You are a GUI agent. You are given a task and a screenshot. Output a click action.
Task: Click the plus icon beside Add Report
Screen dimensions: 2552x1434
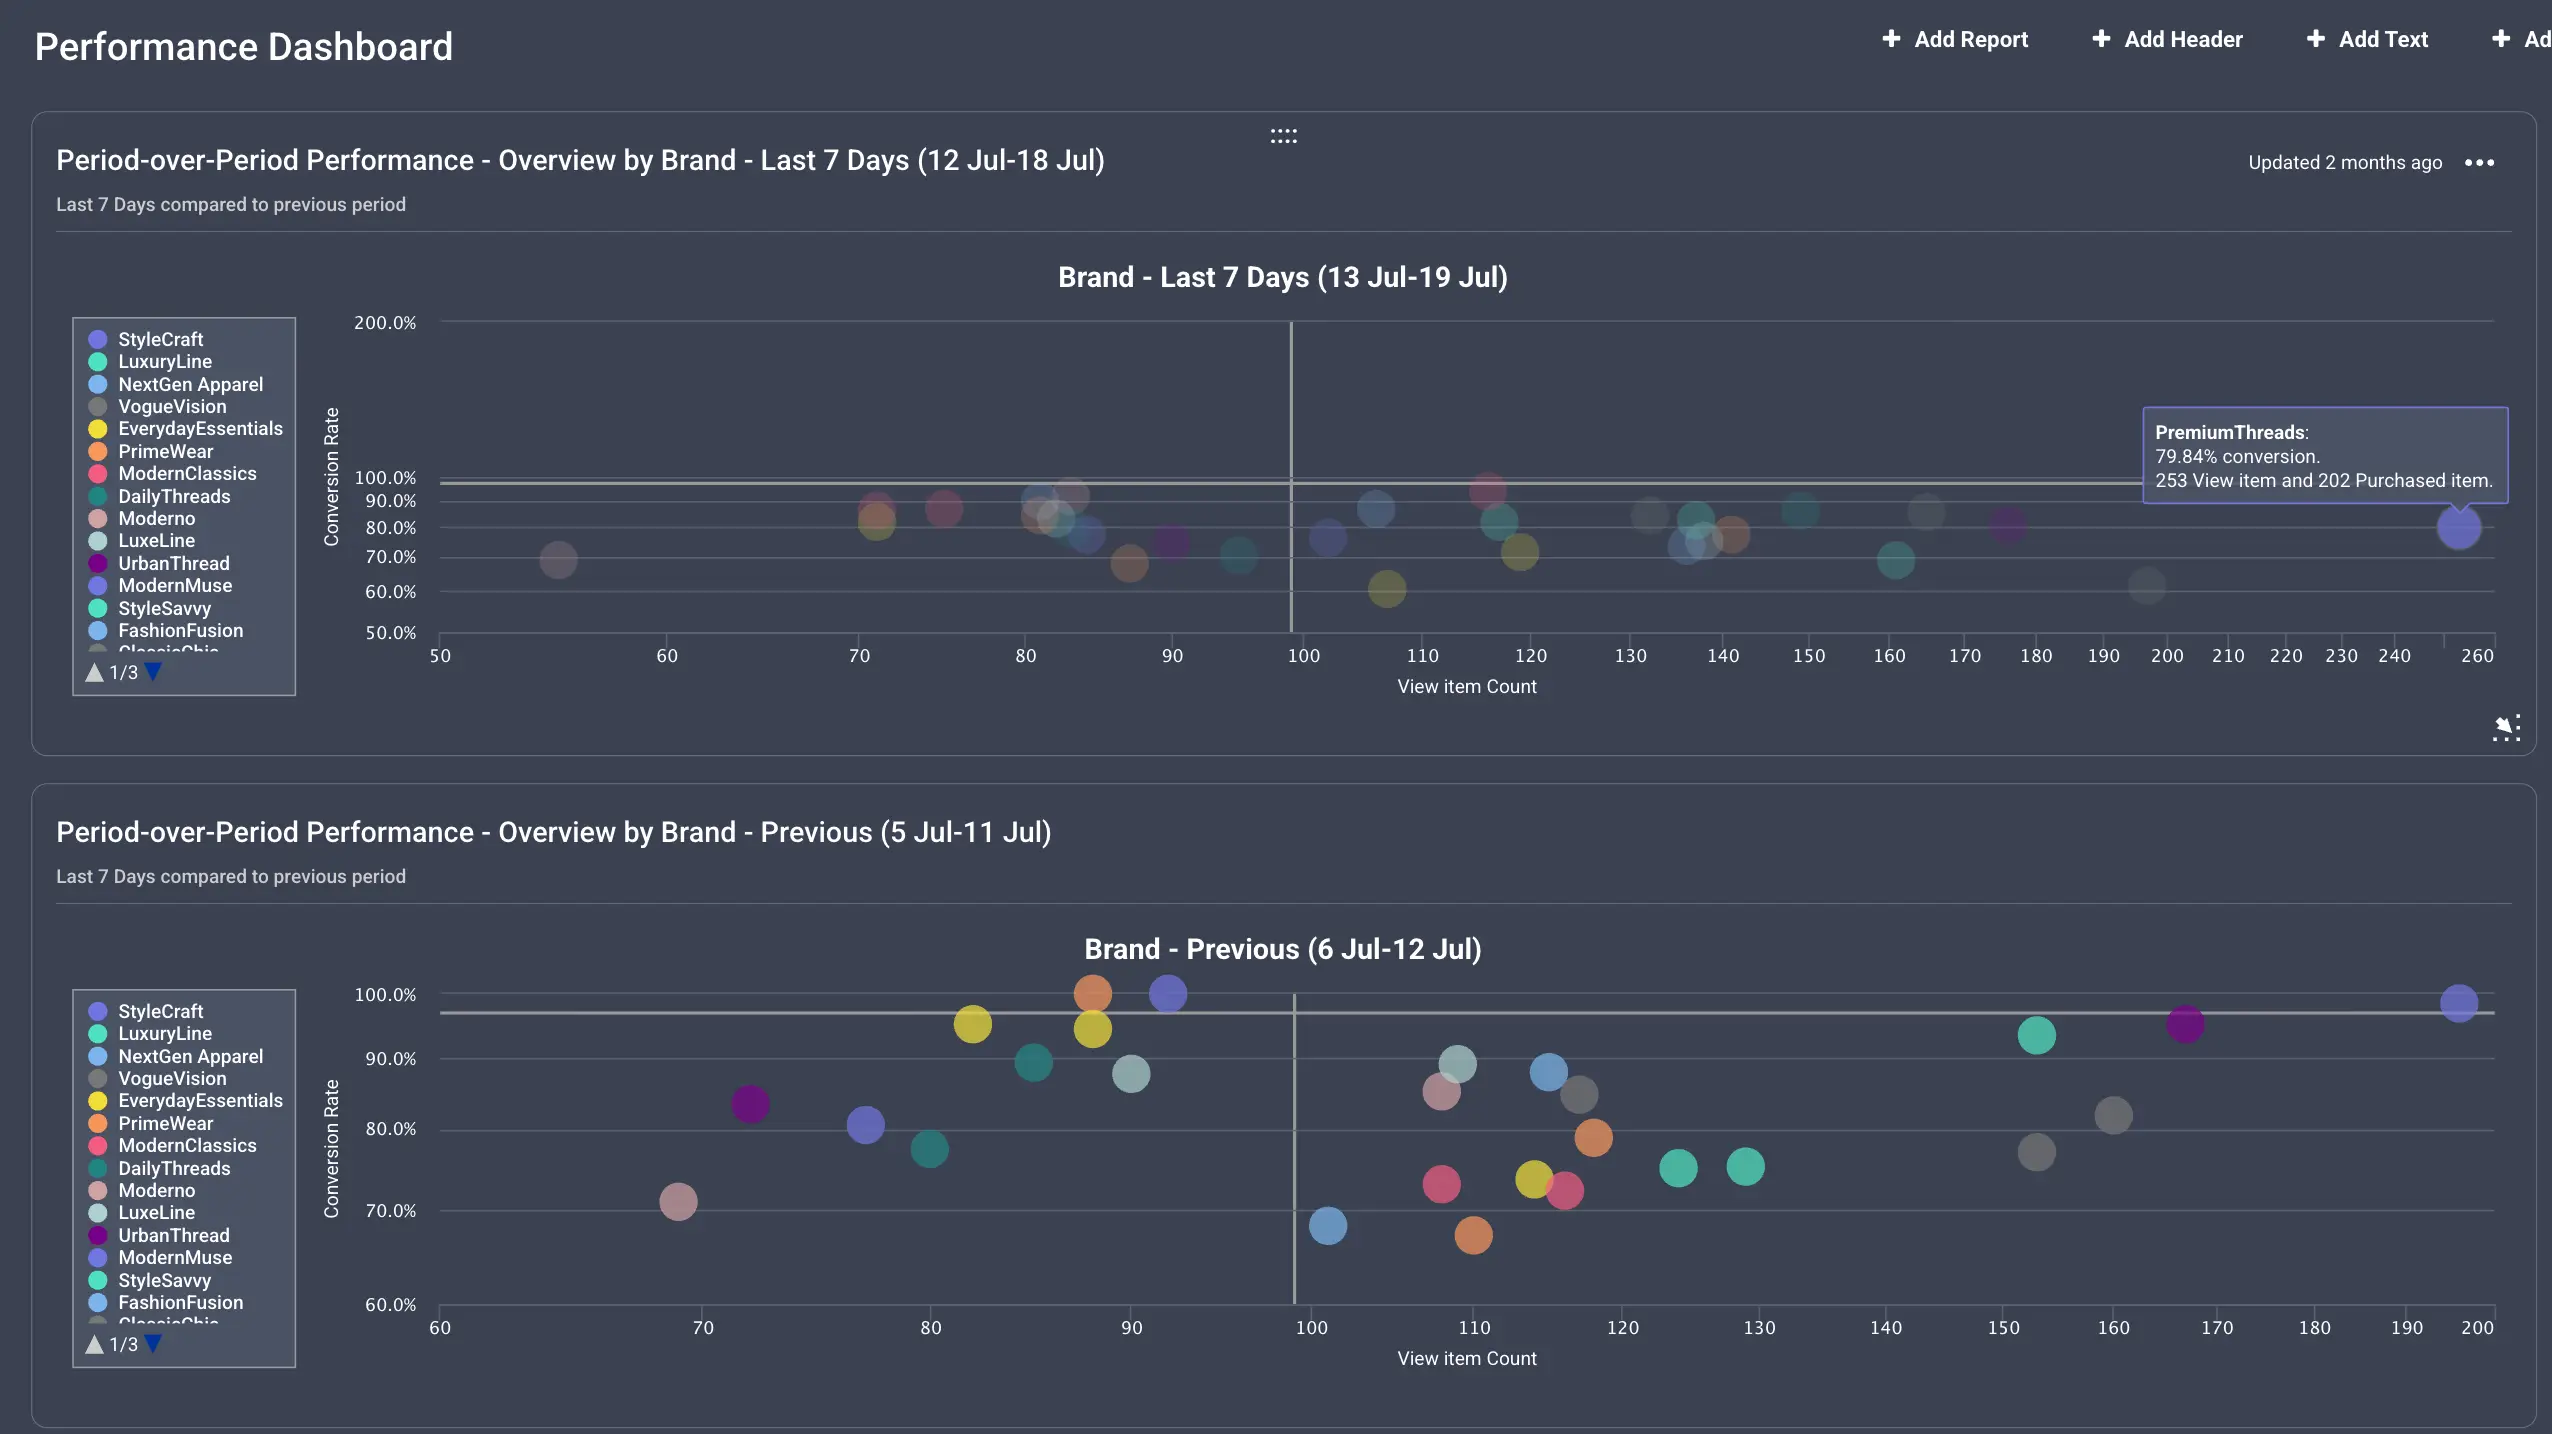click(1893, 39)
